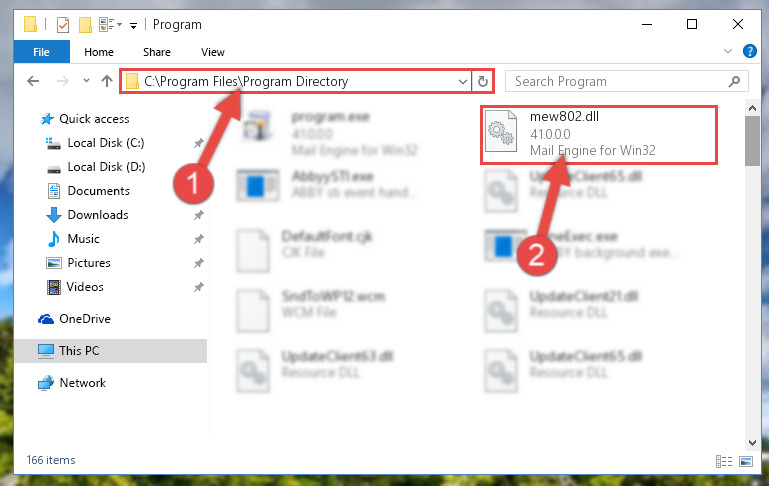Toggle the pin next to Music
The image size is (769, 486).
pos(198,239)
